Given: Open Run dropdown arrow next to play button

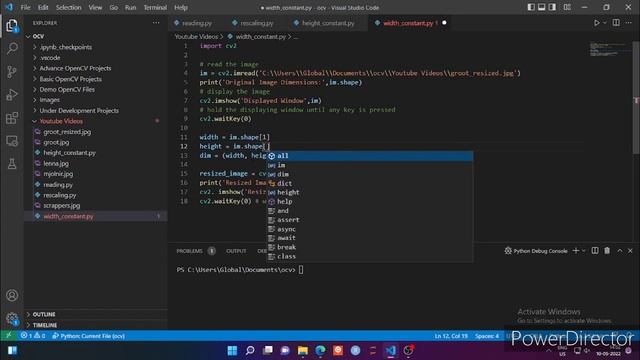Looking at the screenshot, I should coord(604,23).
